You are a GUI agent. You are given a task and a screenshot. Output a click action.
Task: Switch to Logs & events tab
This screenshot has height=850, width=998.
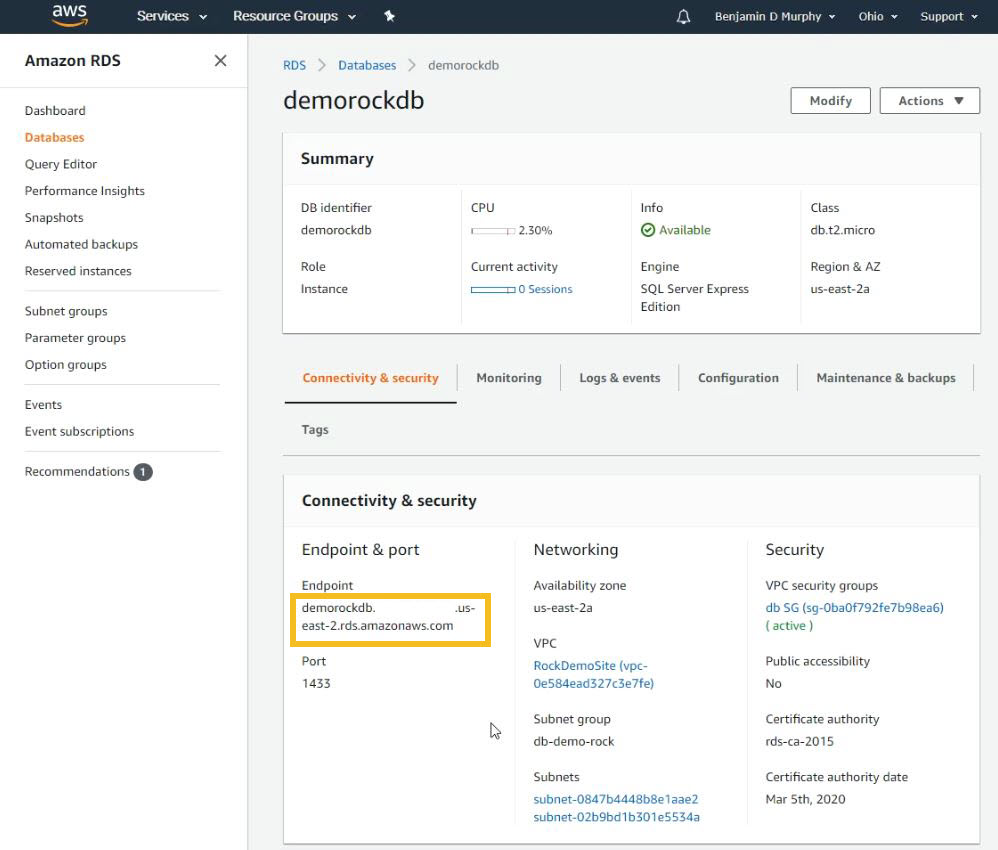click(x=619, y=378)
